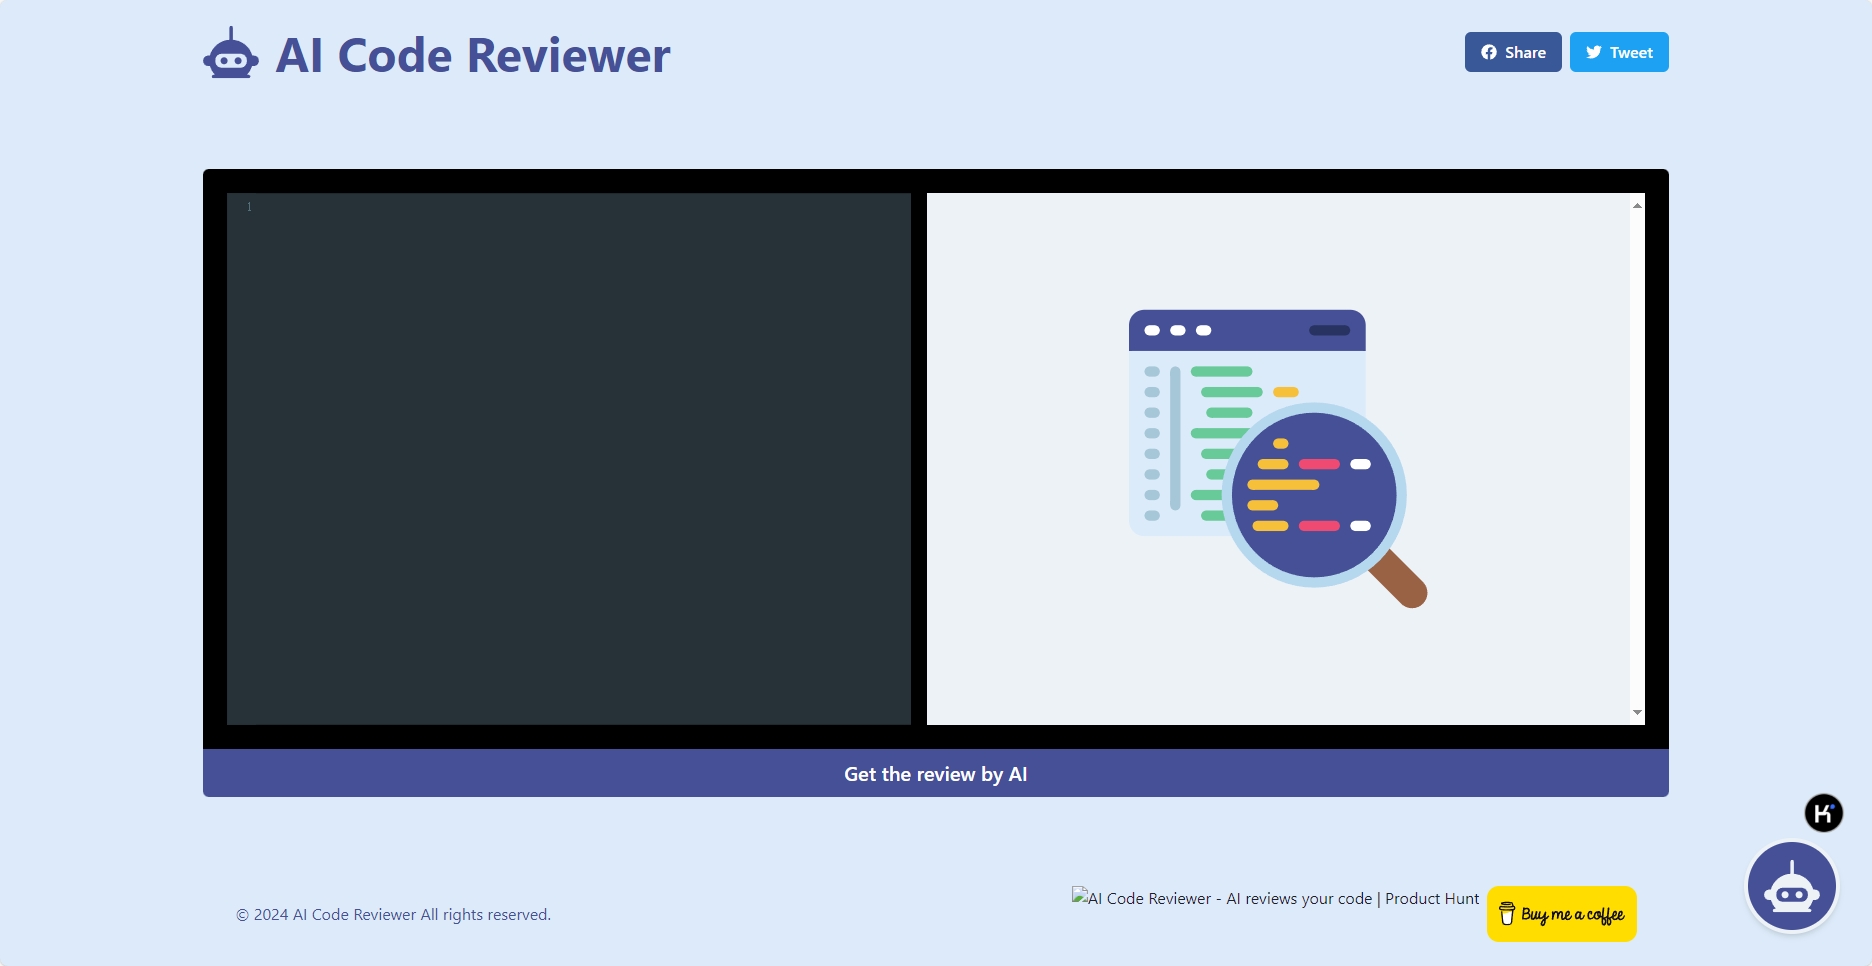This screenshot has width=1872, height=966.
Task: Click the coffee cup icon
Action: 1507,914
